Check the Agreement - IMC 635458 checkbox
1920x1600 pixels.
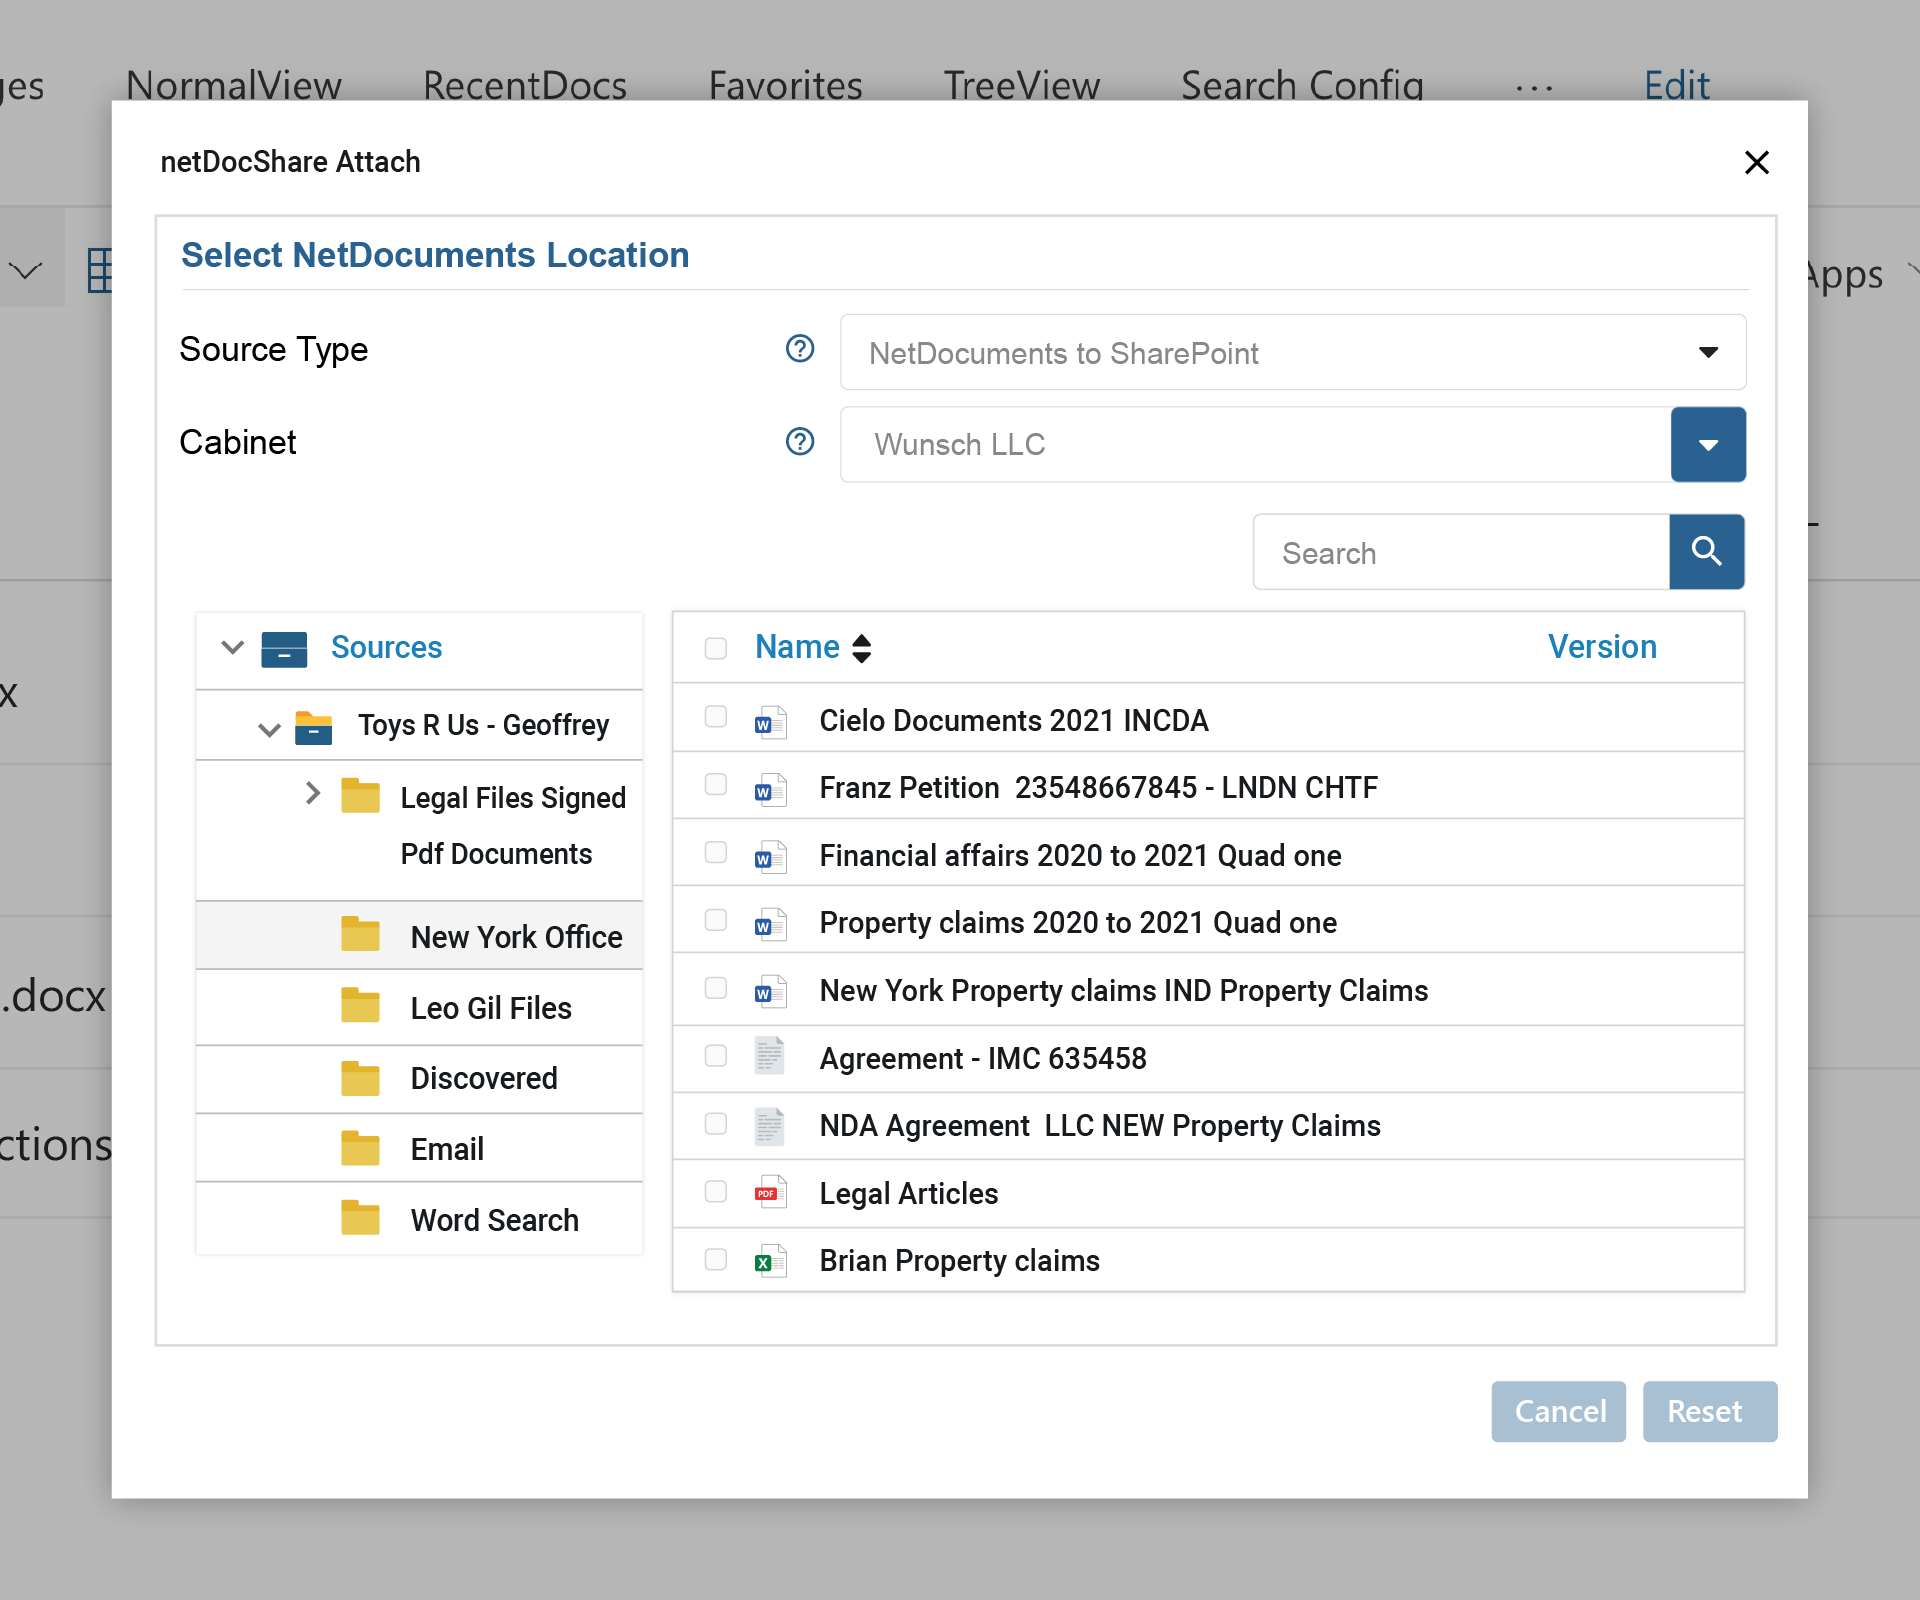point(716,1056)
